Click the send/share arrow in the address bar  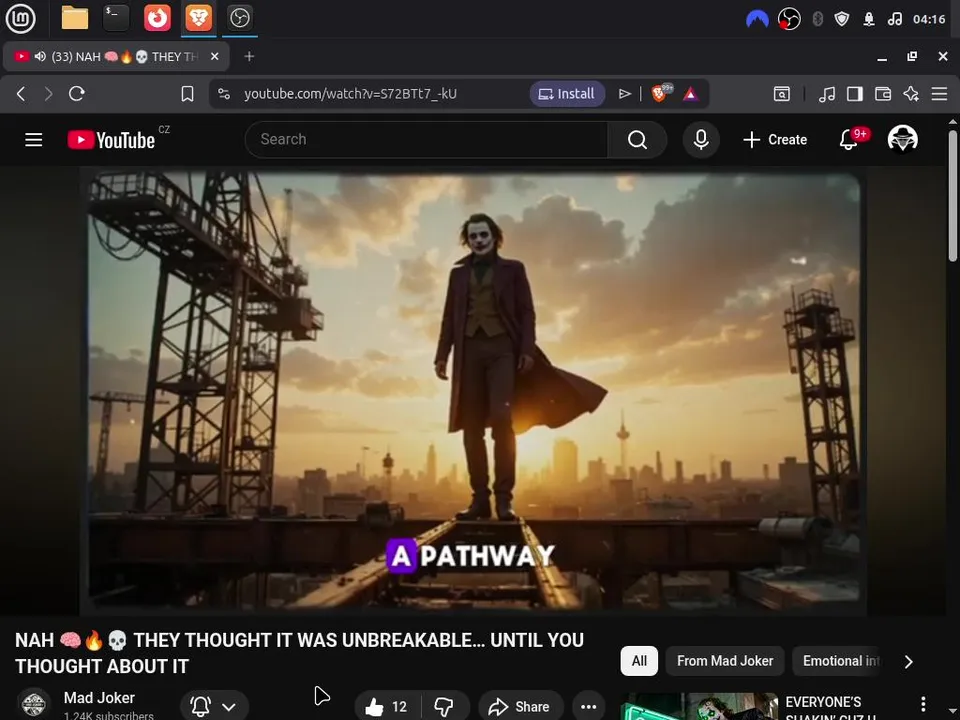pos(624,94)
